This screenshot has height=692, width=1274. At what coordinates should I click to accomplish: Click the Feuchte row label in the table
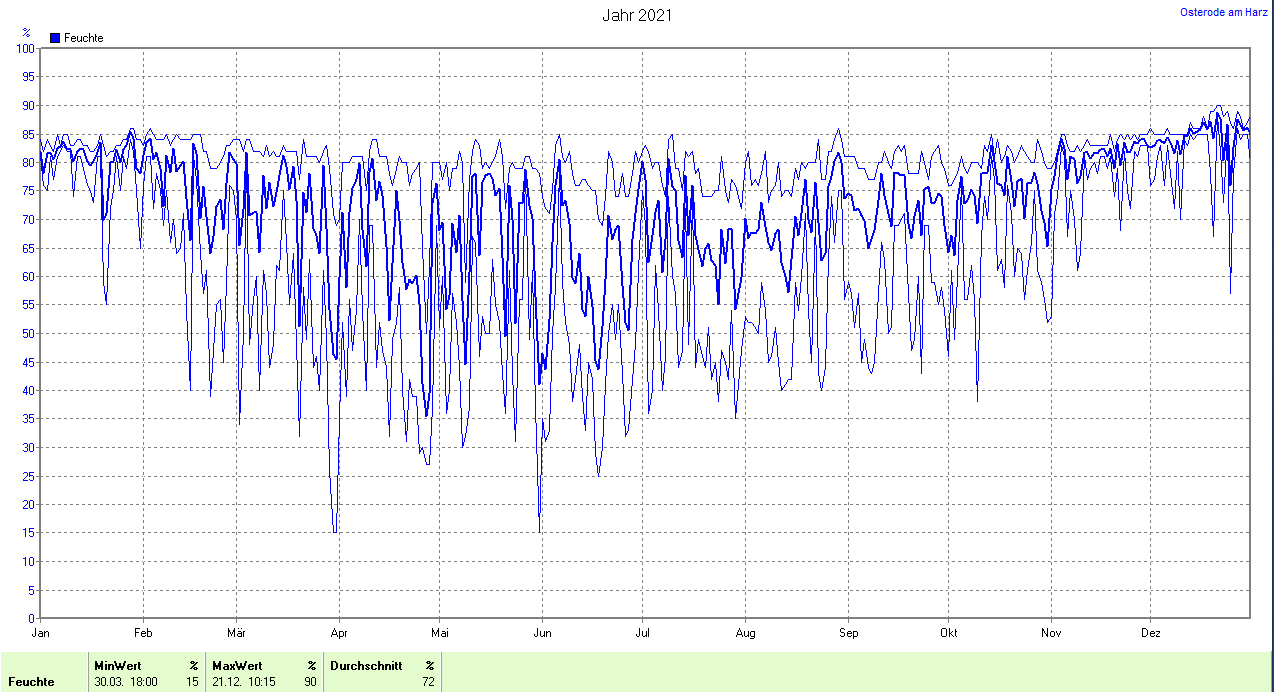(x=31, y=682)
